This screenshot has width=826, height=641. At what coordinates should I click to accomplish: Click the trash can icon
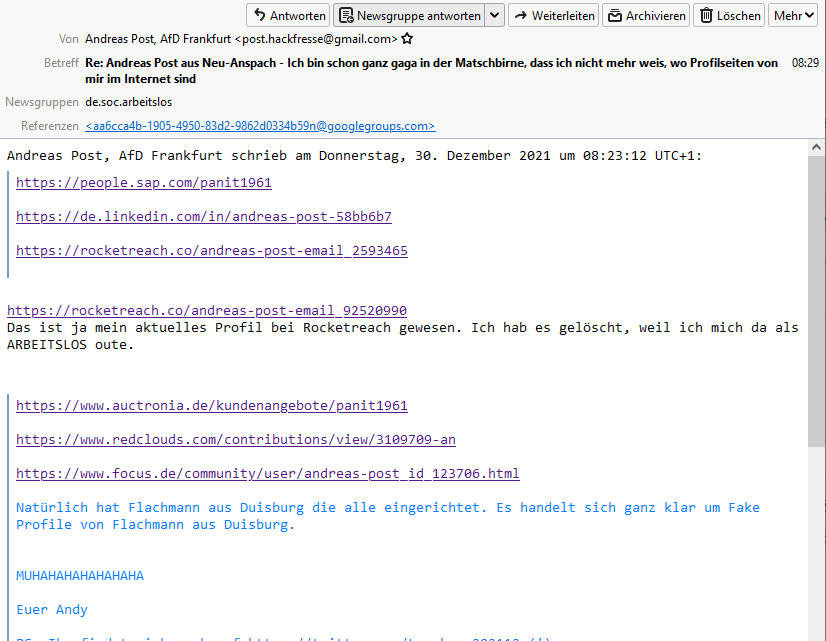[x=706, y=16]
